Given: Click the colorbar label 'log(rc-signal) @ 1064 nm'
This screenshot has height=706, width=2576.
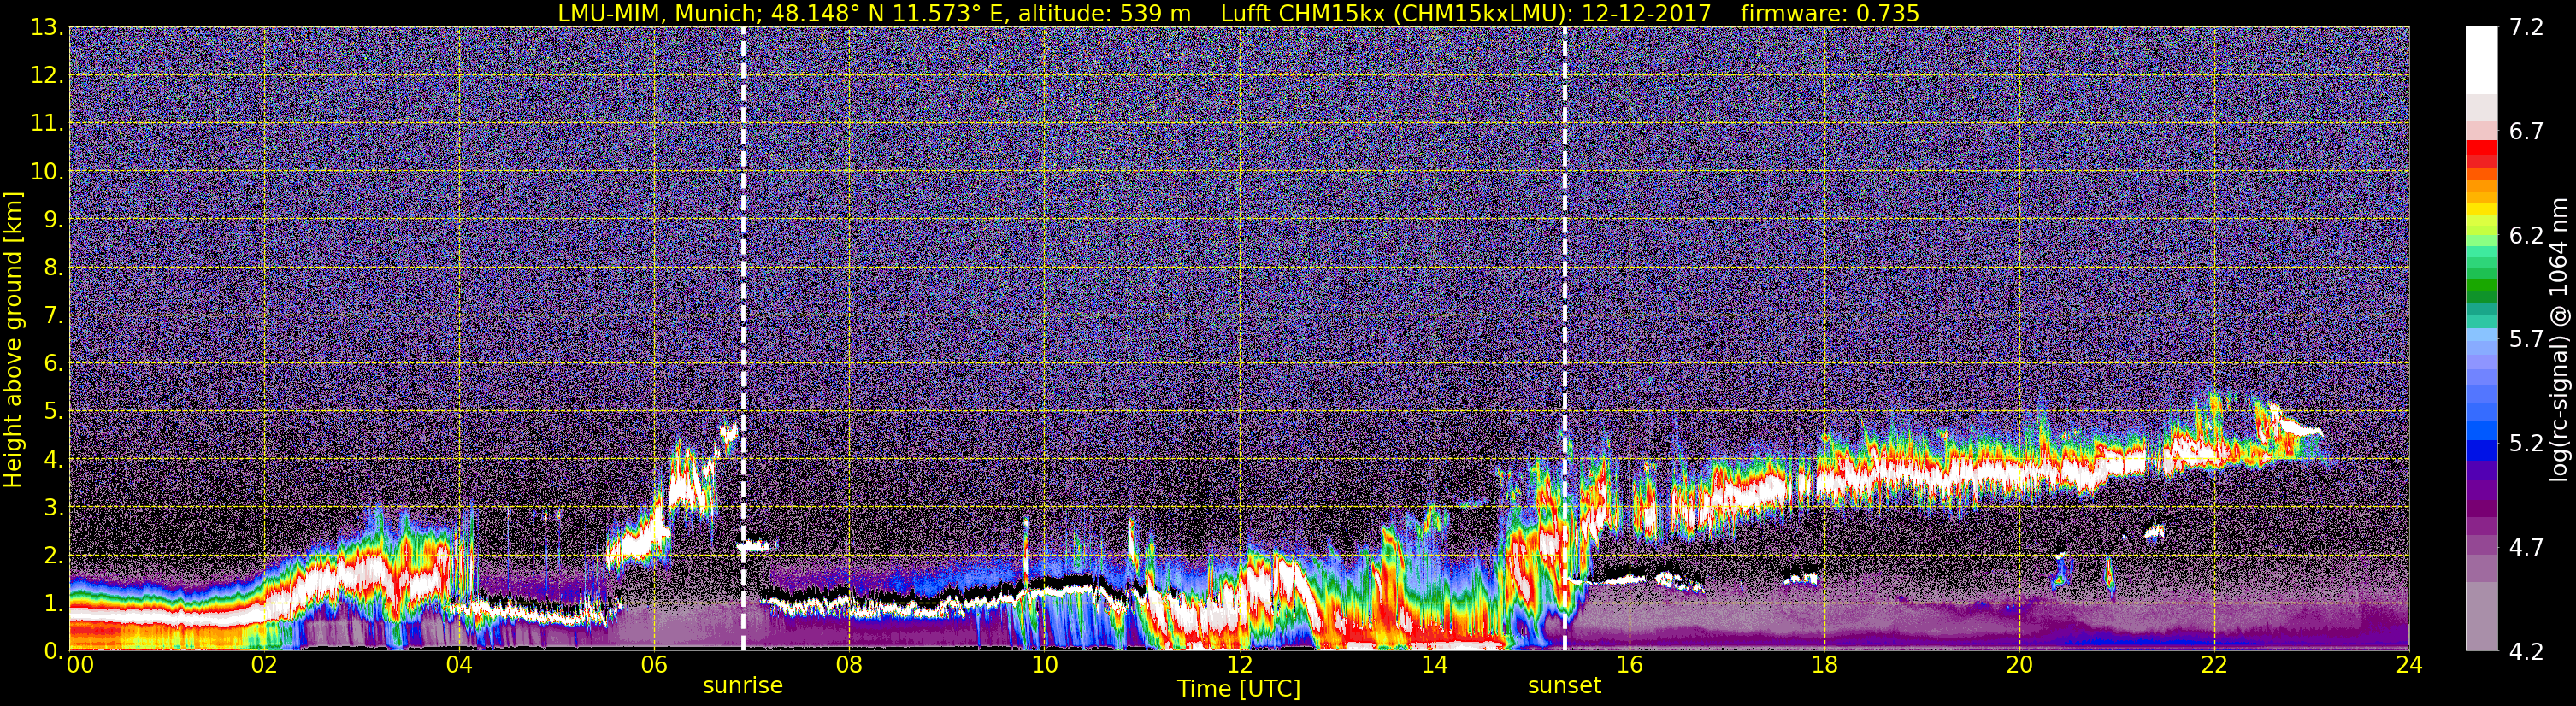Looking at the screenshot, I should [2559, 339].
